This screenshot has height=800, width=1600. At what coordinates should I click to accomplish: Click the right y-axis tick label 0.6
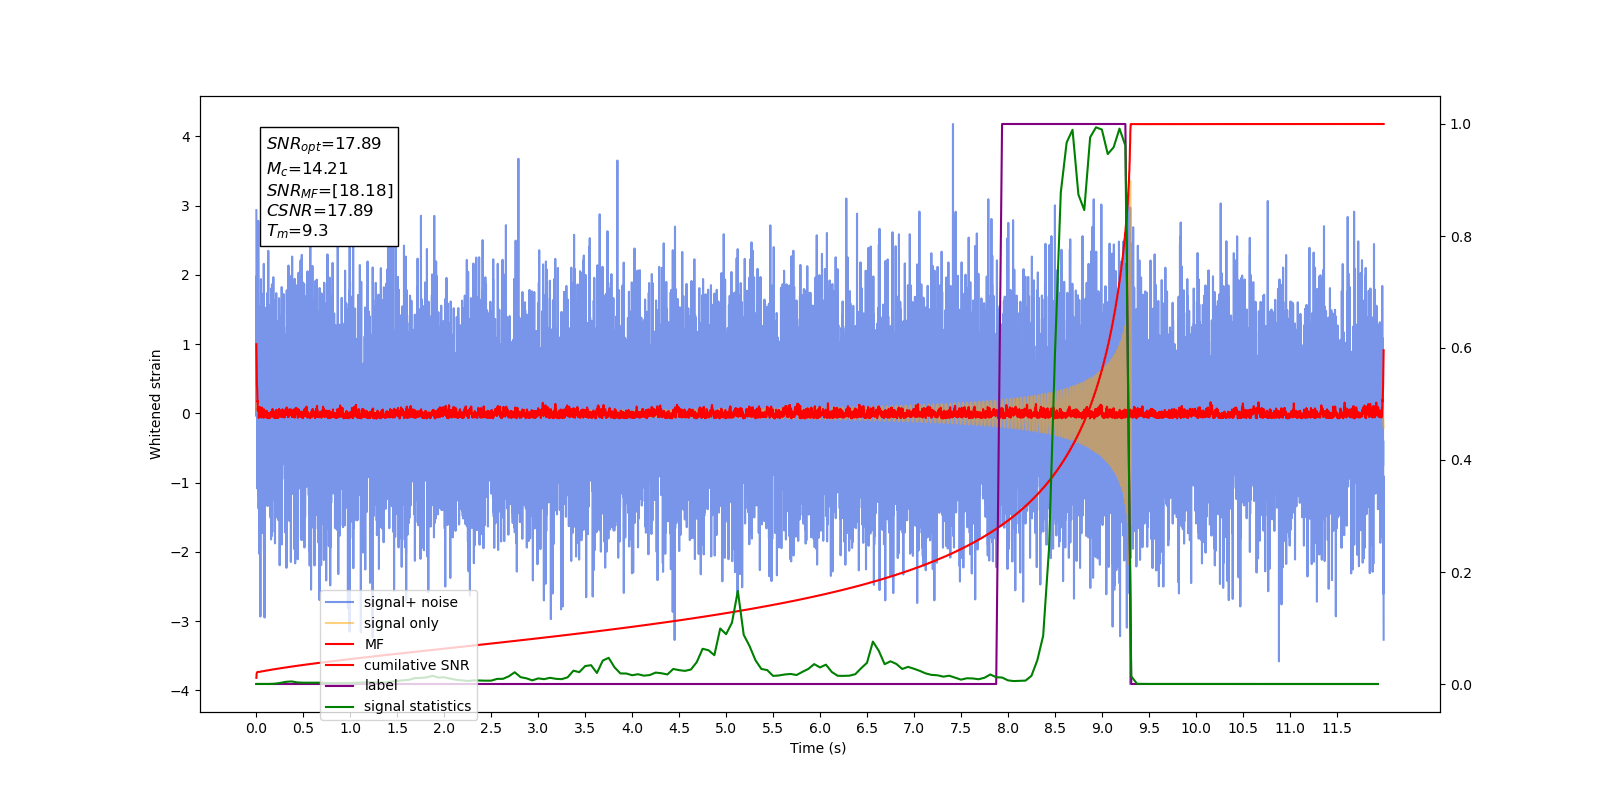tap(1461, 349)
